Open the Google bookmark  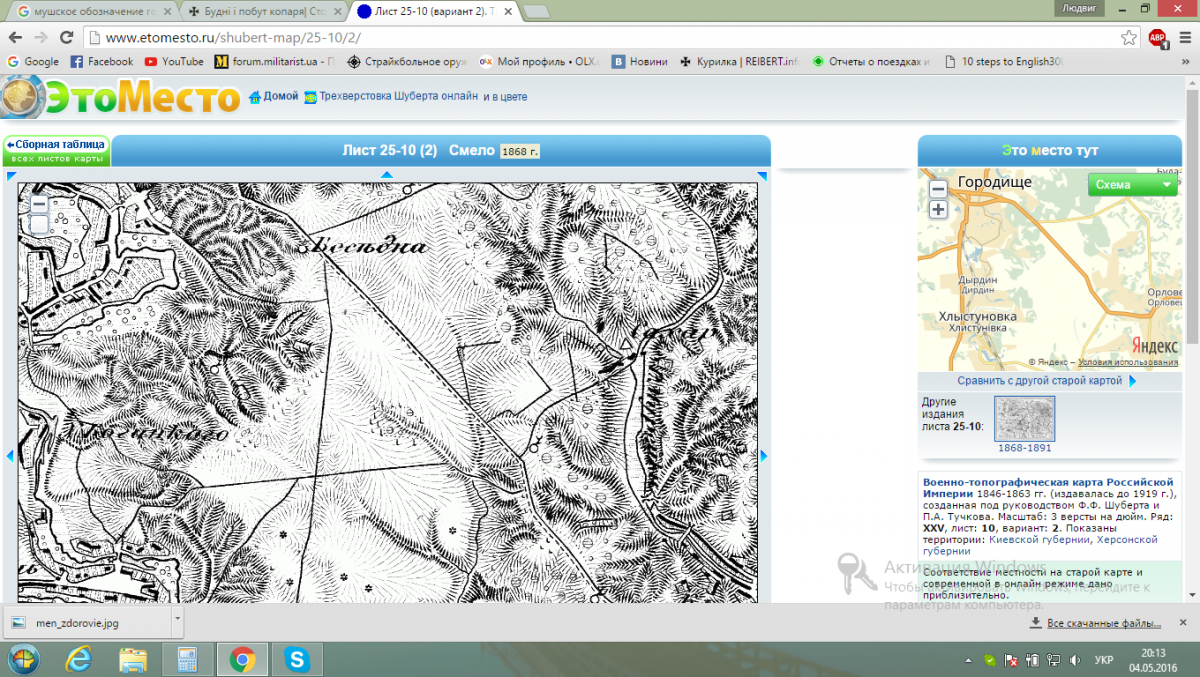click(x=33, y=61)
